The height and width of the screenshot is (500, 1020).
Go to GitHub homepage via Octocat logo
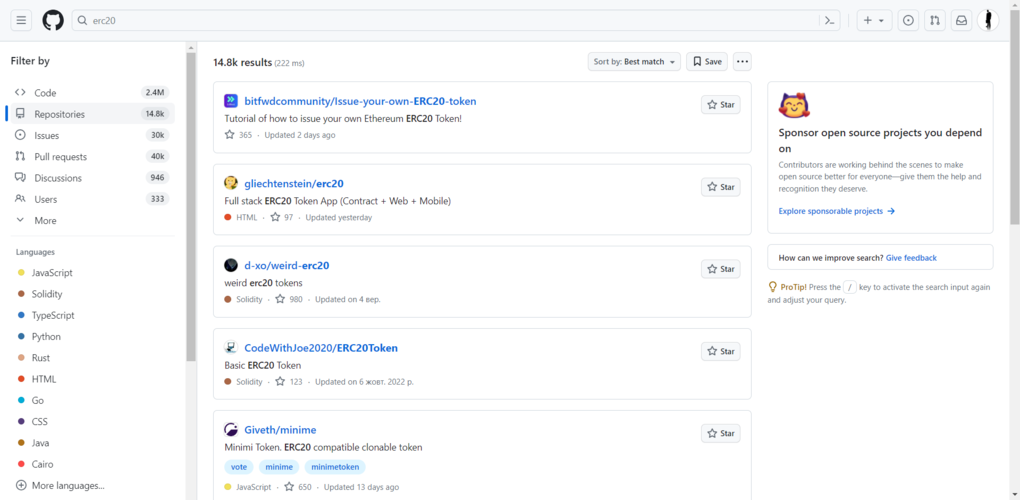[53, 20]
